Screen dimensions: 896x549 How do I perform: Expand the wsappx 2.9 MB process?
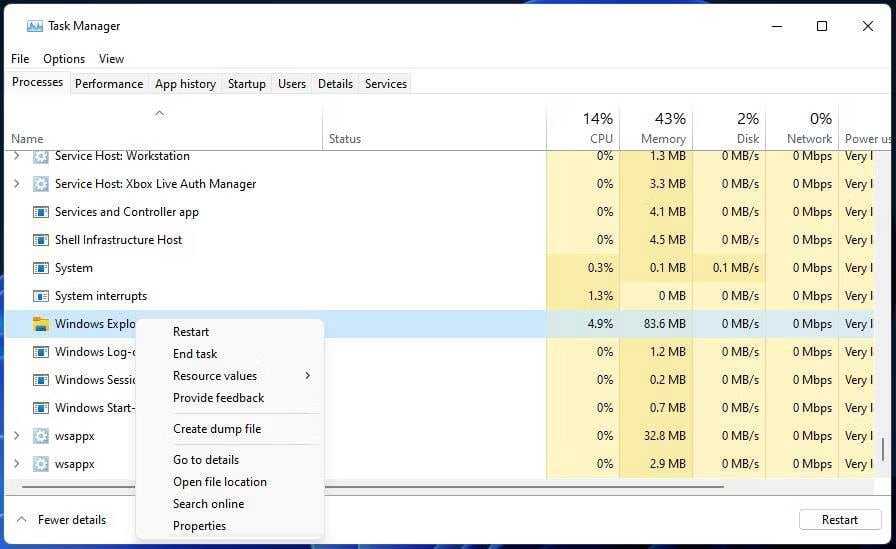click(17, 464)
